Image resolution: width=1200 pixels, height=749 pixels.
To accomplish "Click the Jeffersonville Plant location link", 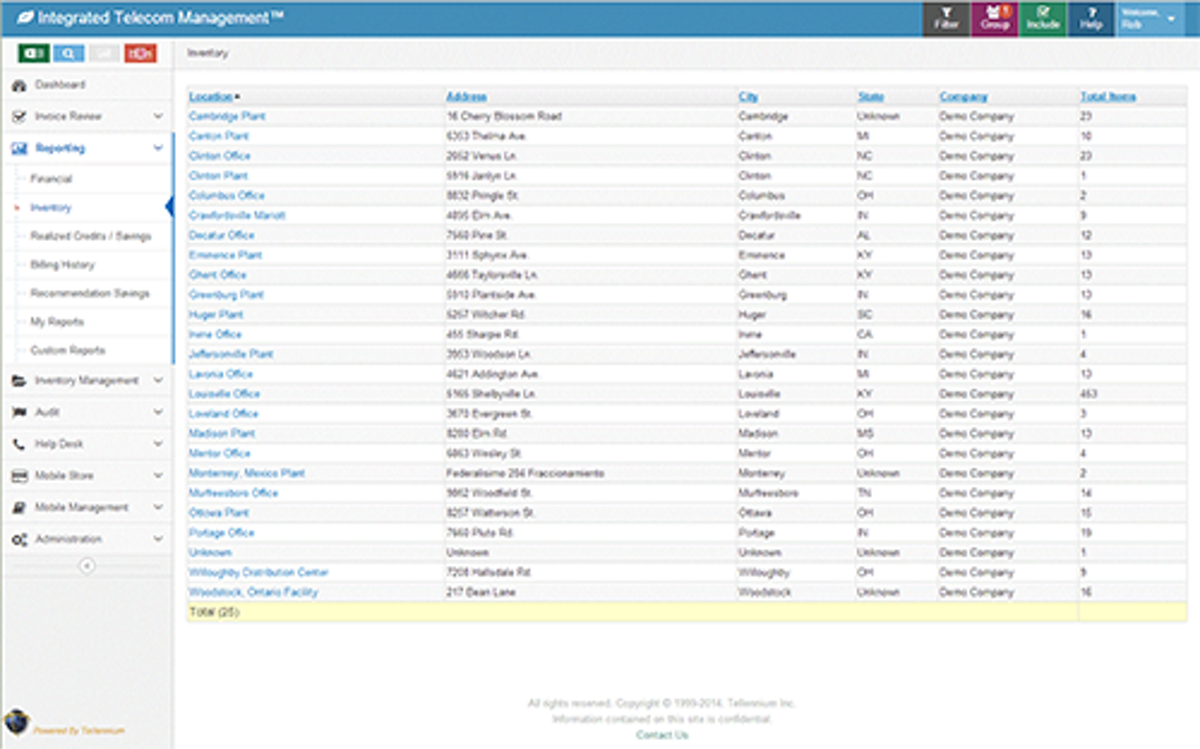I will click(231, 355).
